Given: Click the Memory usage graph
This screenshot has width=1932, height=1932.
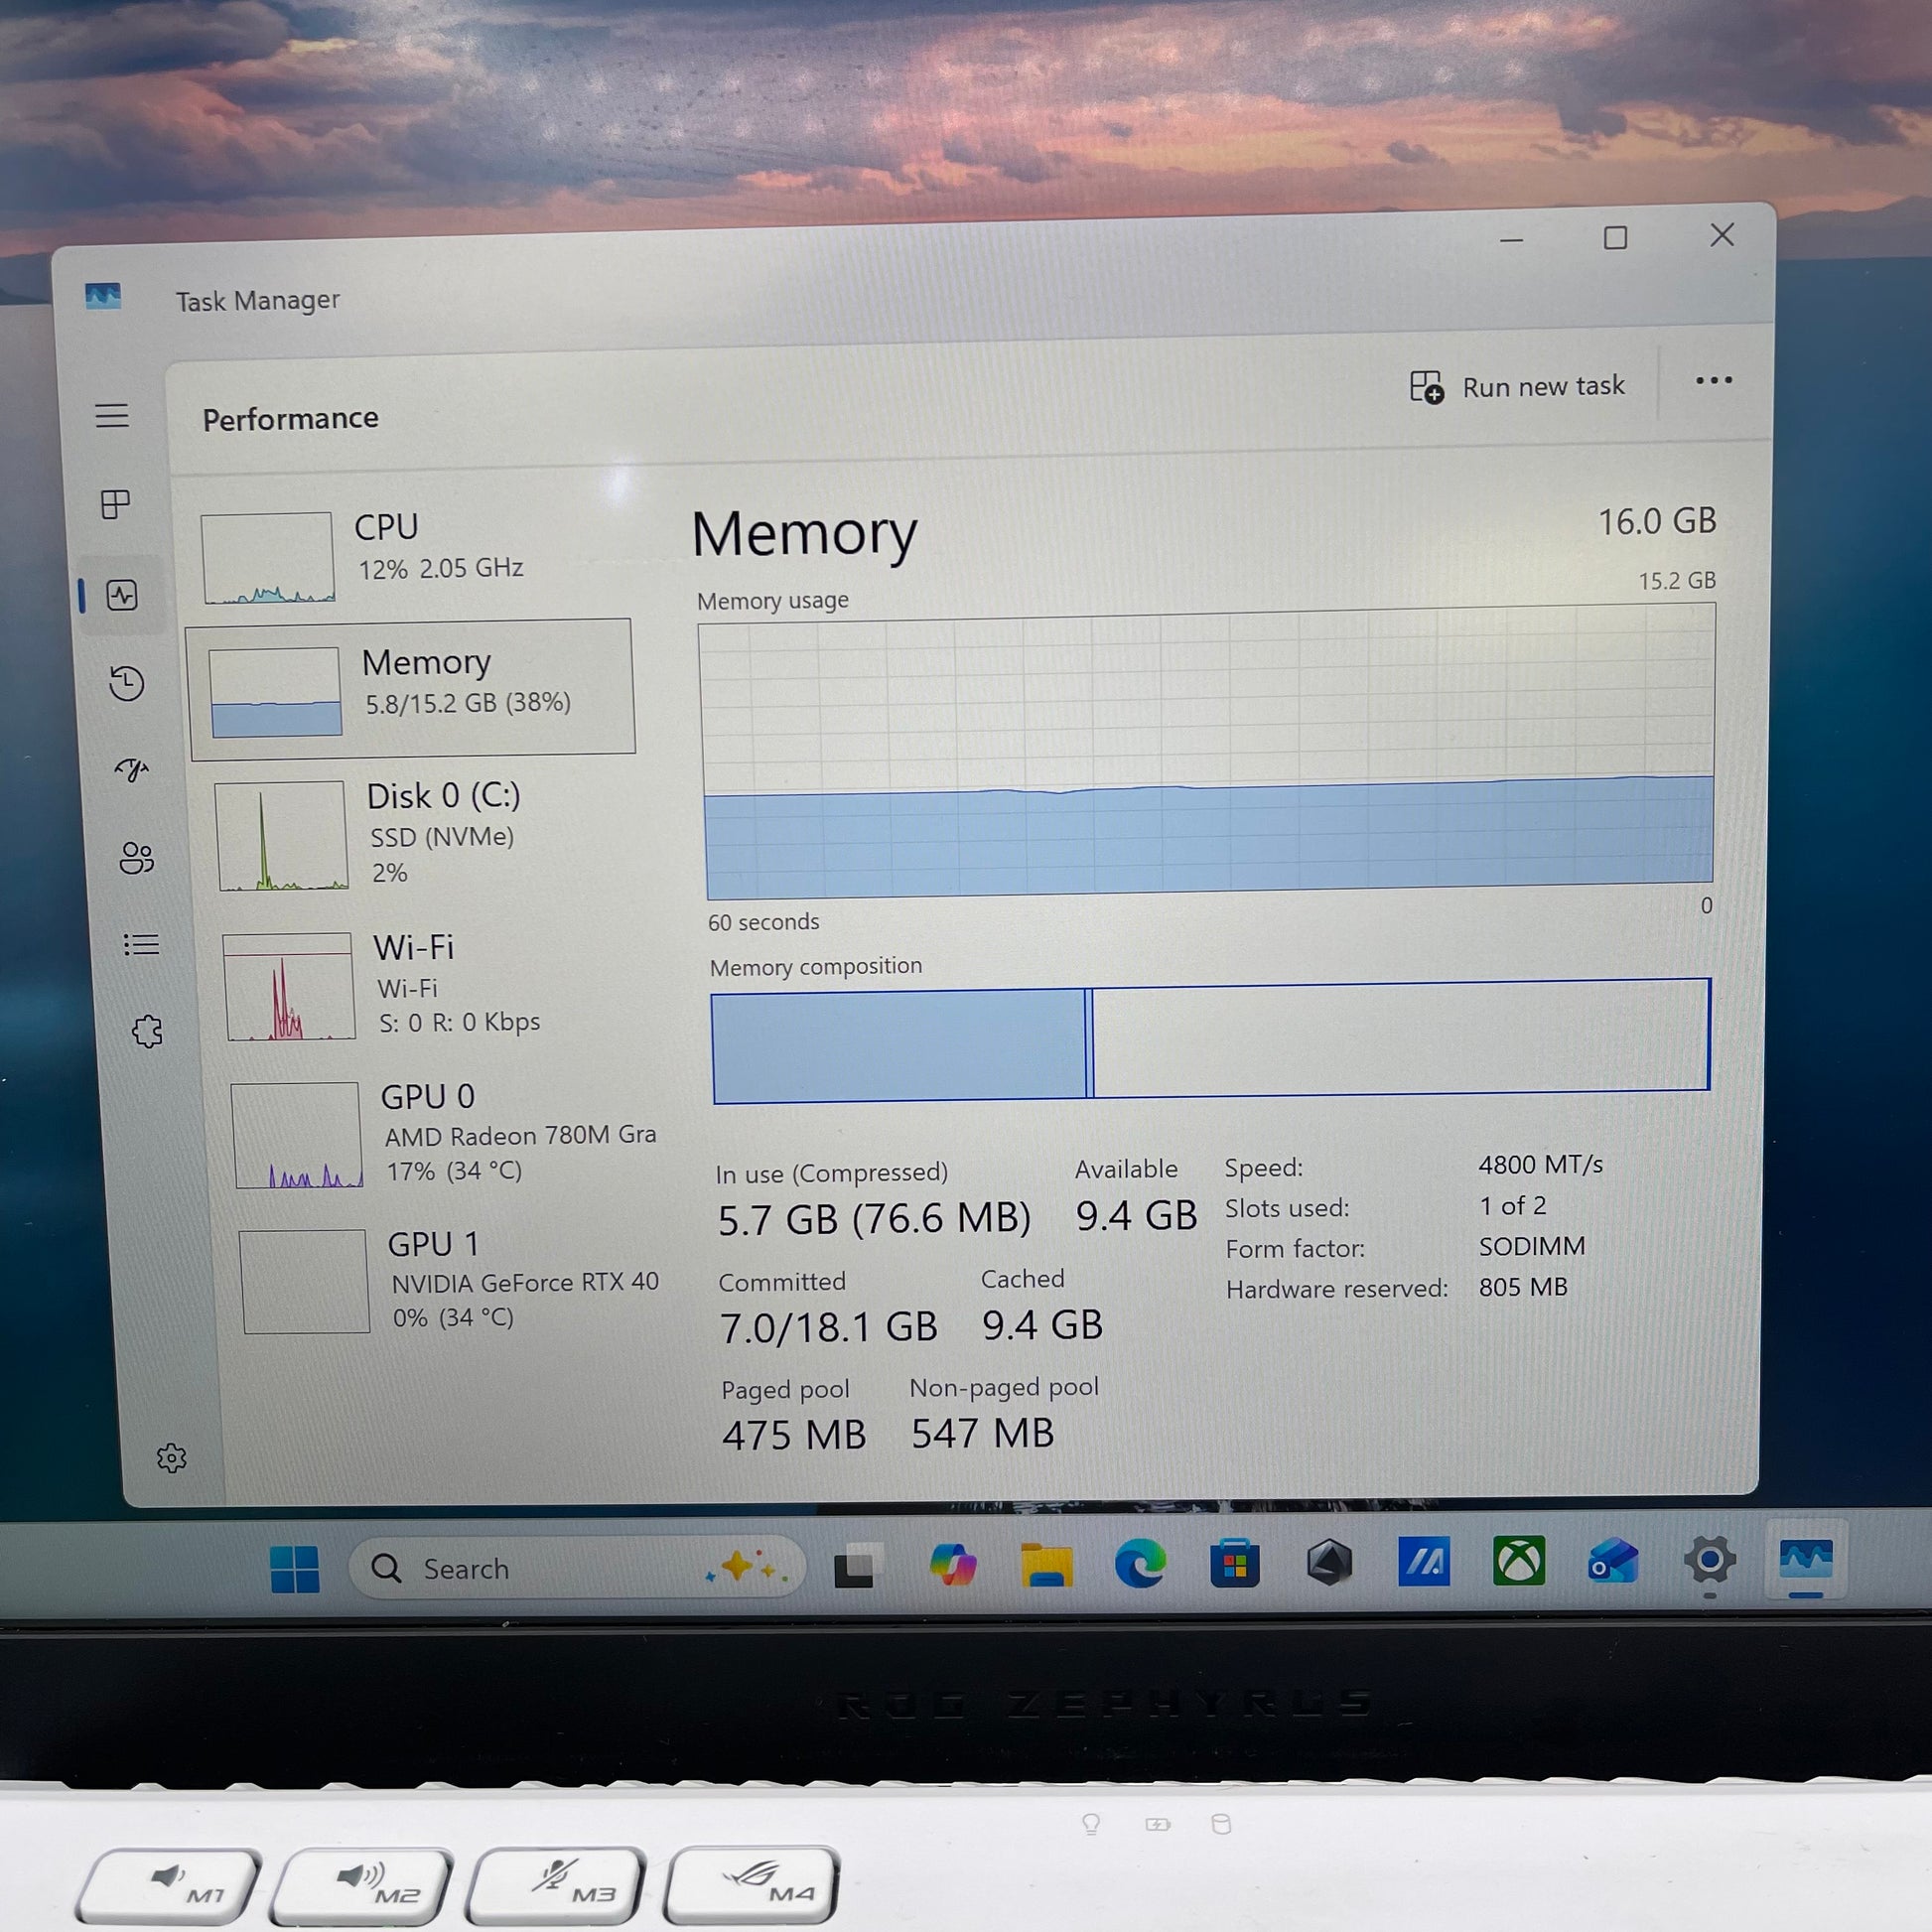Looking at the screenshot, I should click(x=1207, y=752).
